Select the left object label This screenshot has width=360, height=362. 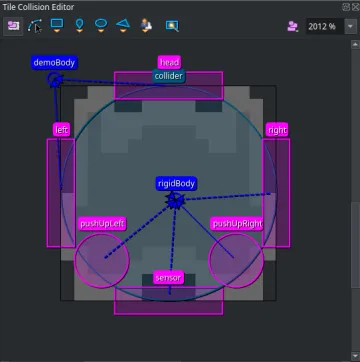61,130
